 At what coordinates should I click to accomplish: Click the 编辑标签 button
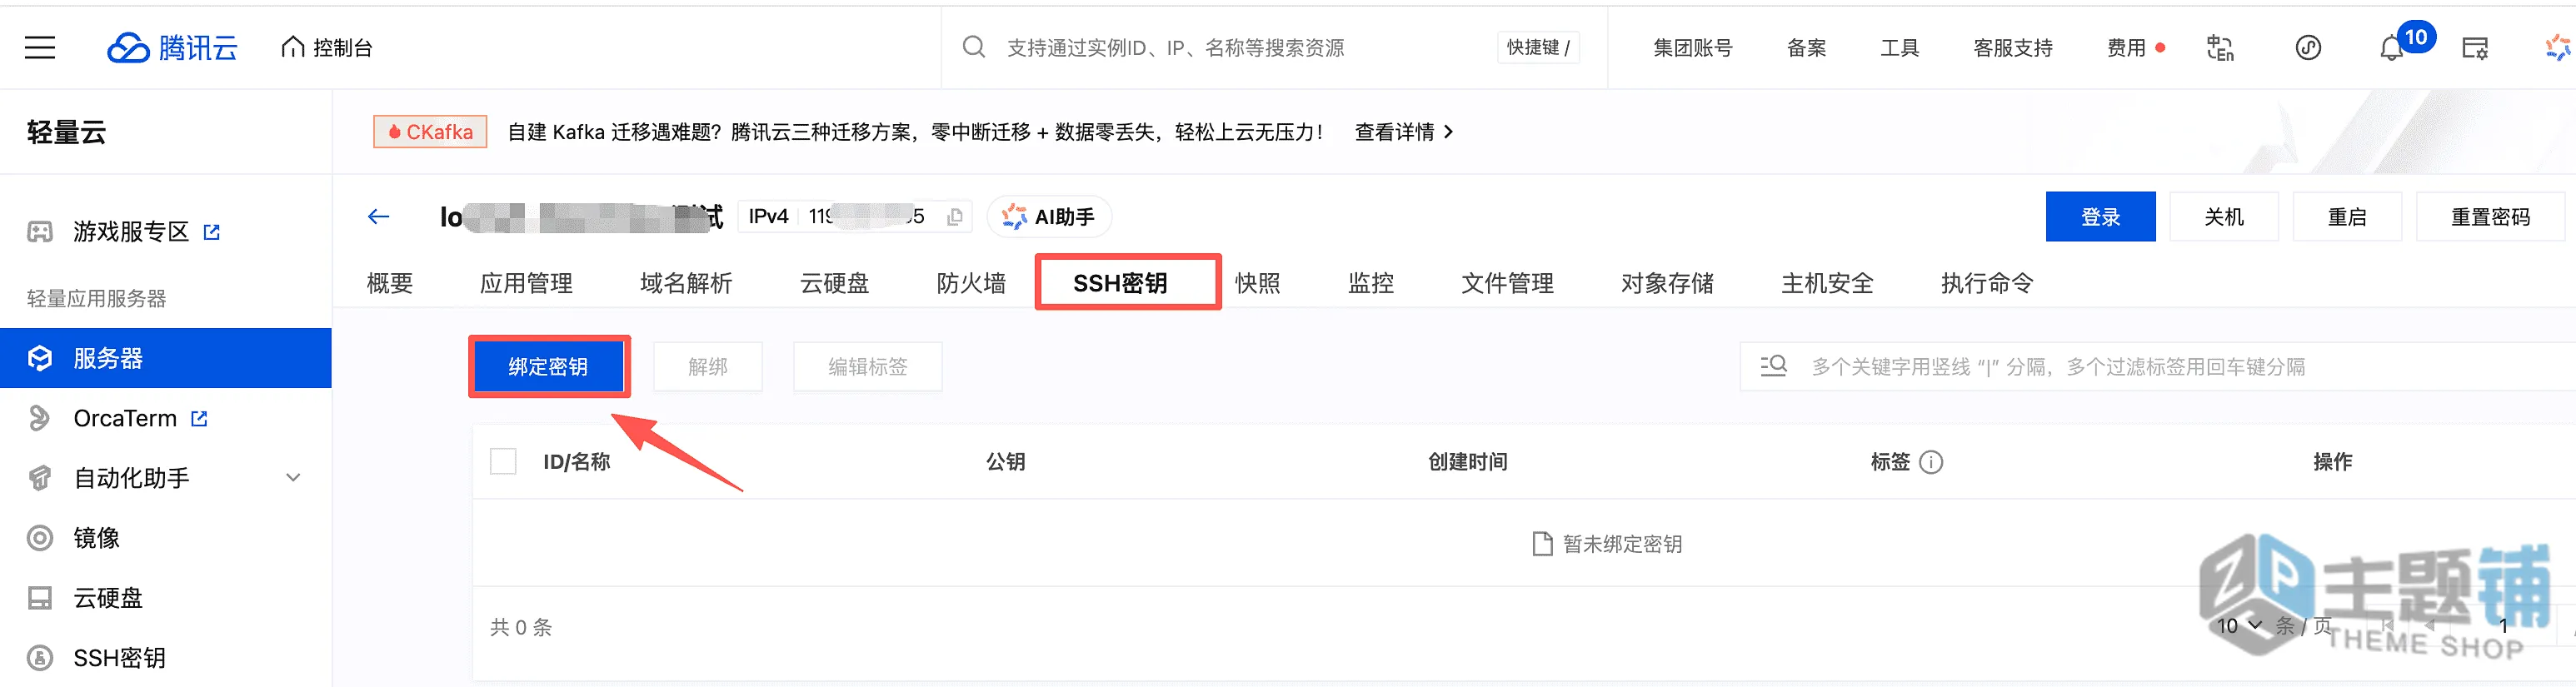pos(868,366)
